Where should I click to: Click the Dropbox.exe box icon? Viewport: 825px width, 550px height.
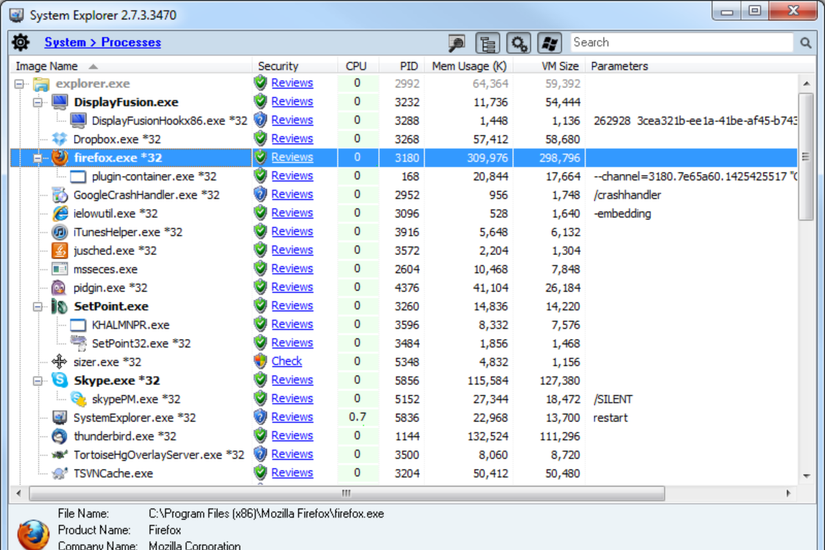60,139
